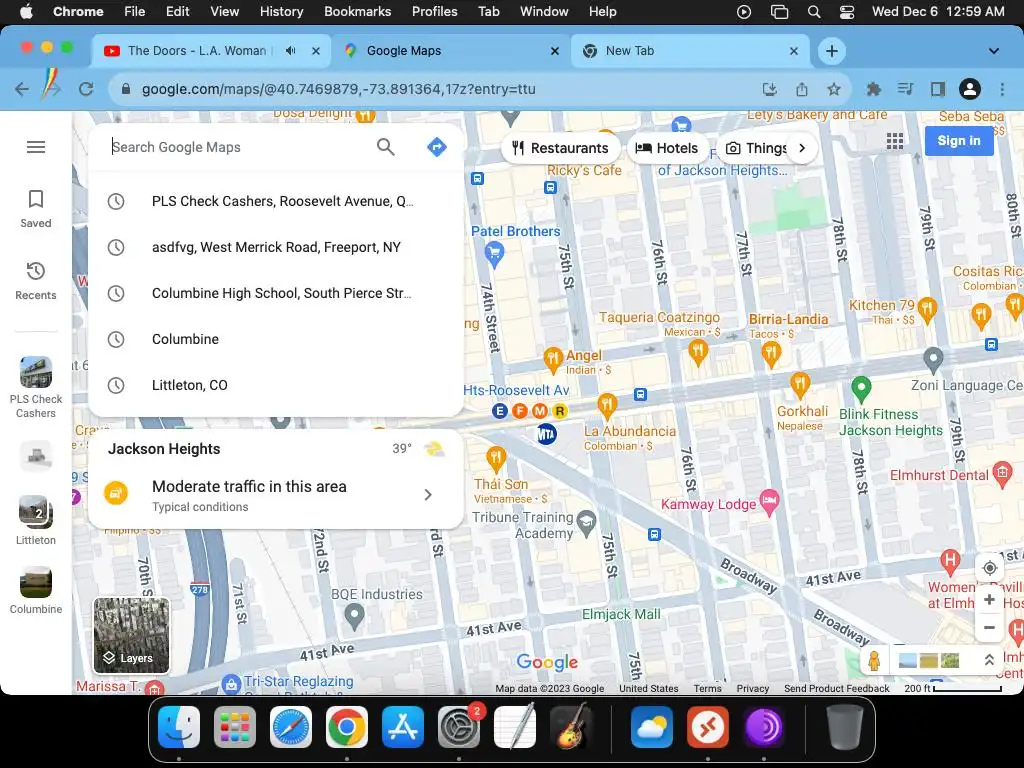Open the Recents panel
Image resolution: width=1024 pixels, height=768 pixels.
[36, 281]
